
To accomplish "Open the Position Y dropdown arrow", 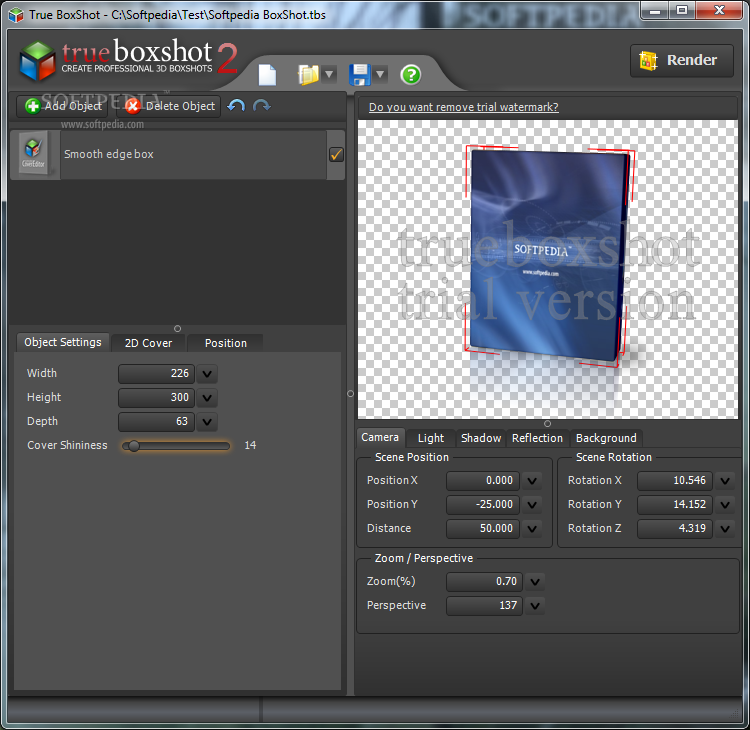I will pos(532,505).
